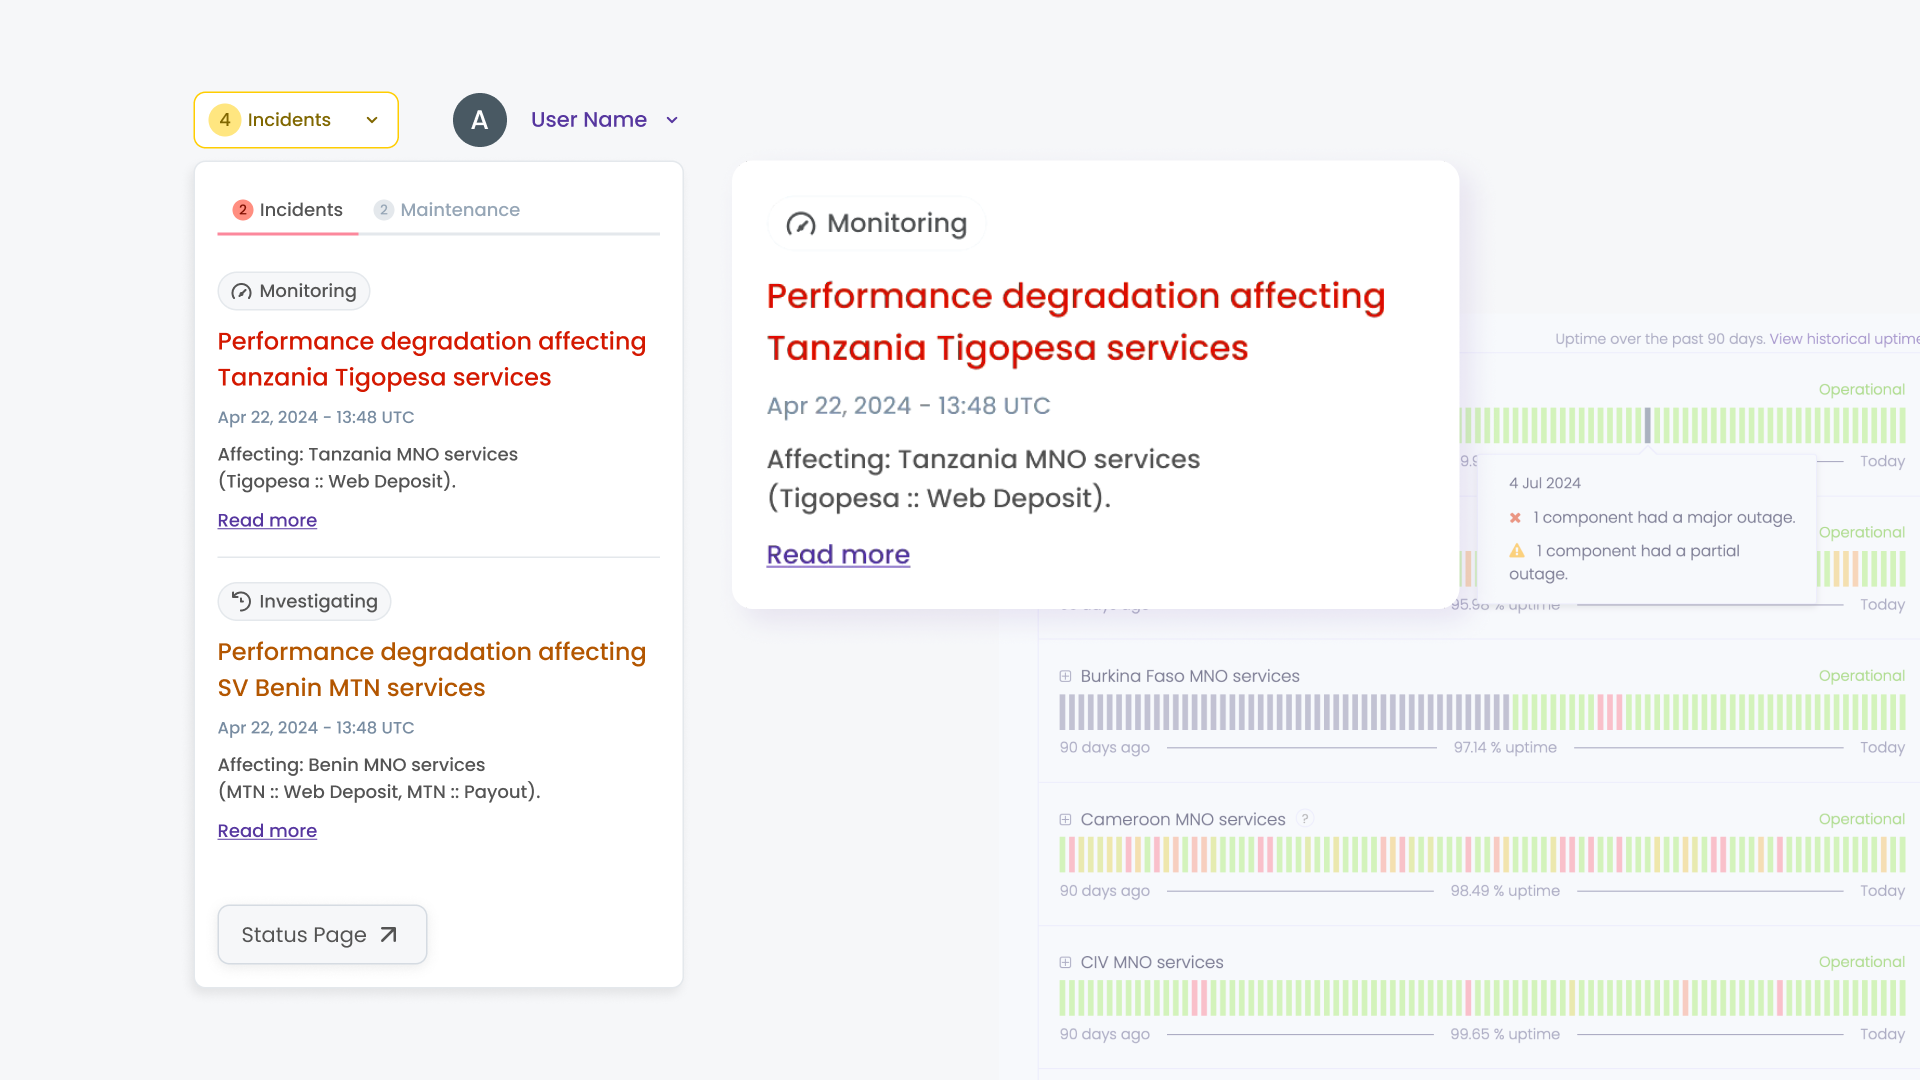This screenshot has width=1920, height=1080.
Task: Open the Incidents dropdown chevron
Action: (372, 120)
